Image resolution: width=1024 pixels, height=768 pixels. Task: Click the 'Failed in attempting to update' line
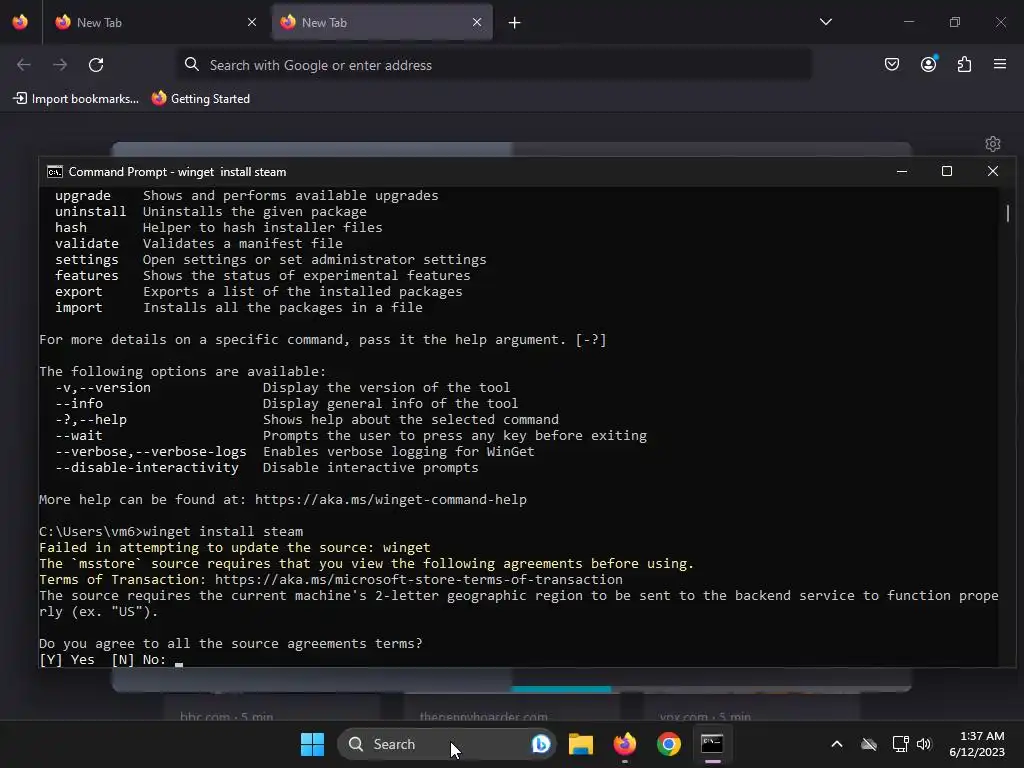[x=234, y=547]
